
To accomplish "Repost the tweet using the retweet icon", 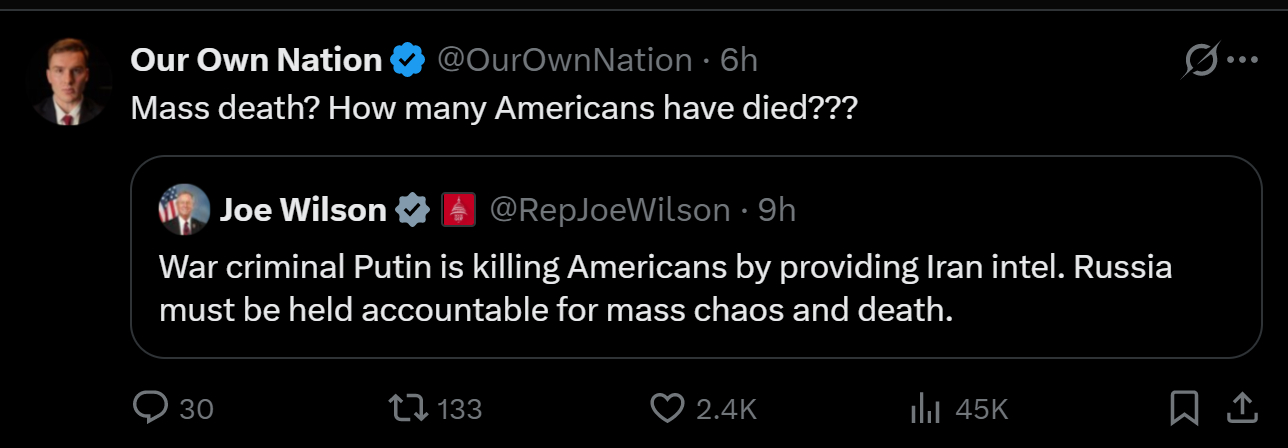I will (408, 408).
